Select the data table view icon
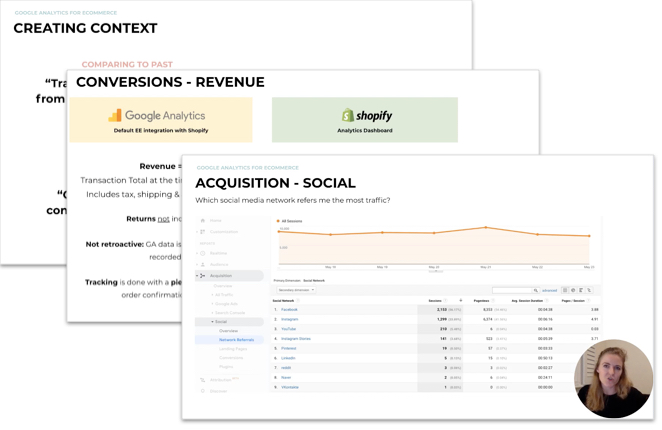 565,290
